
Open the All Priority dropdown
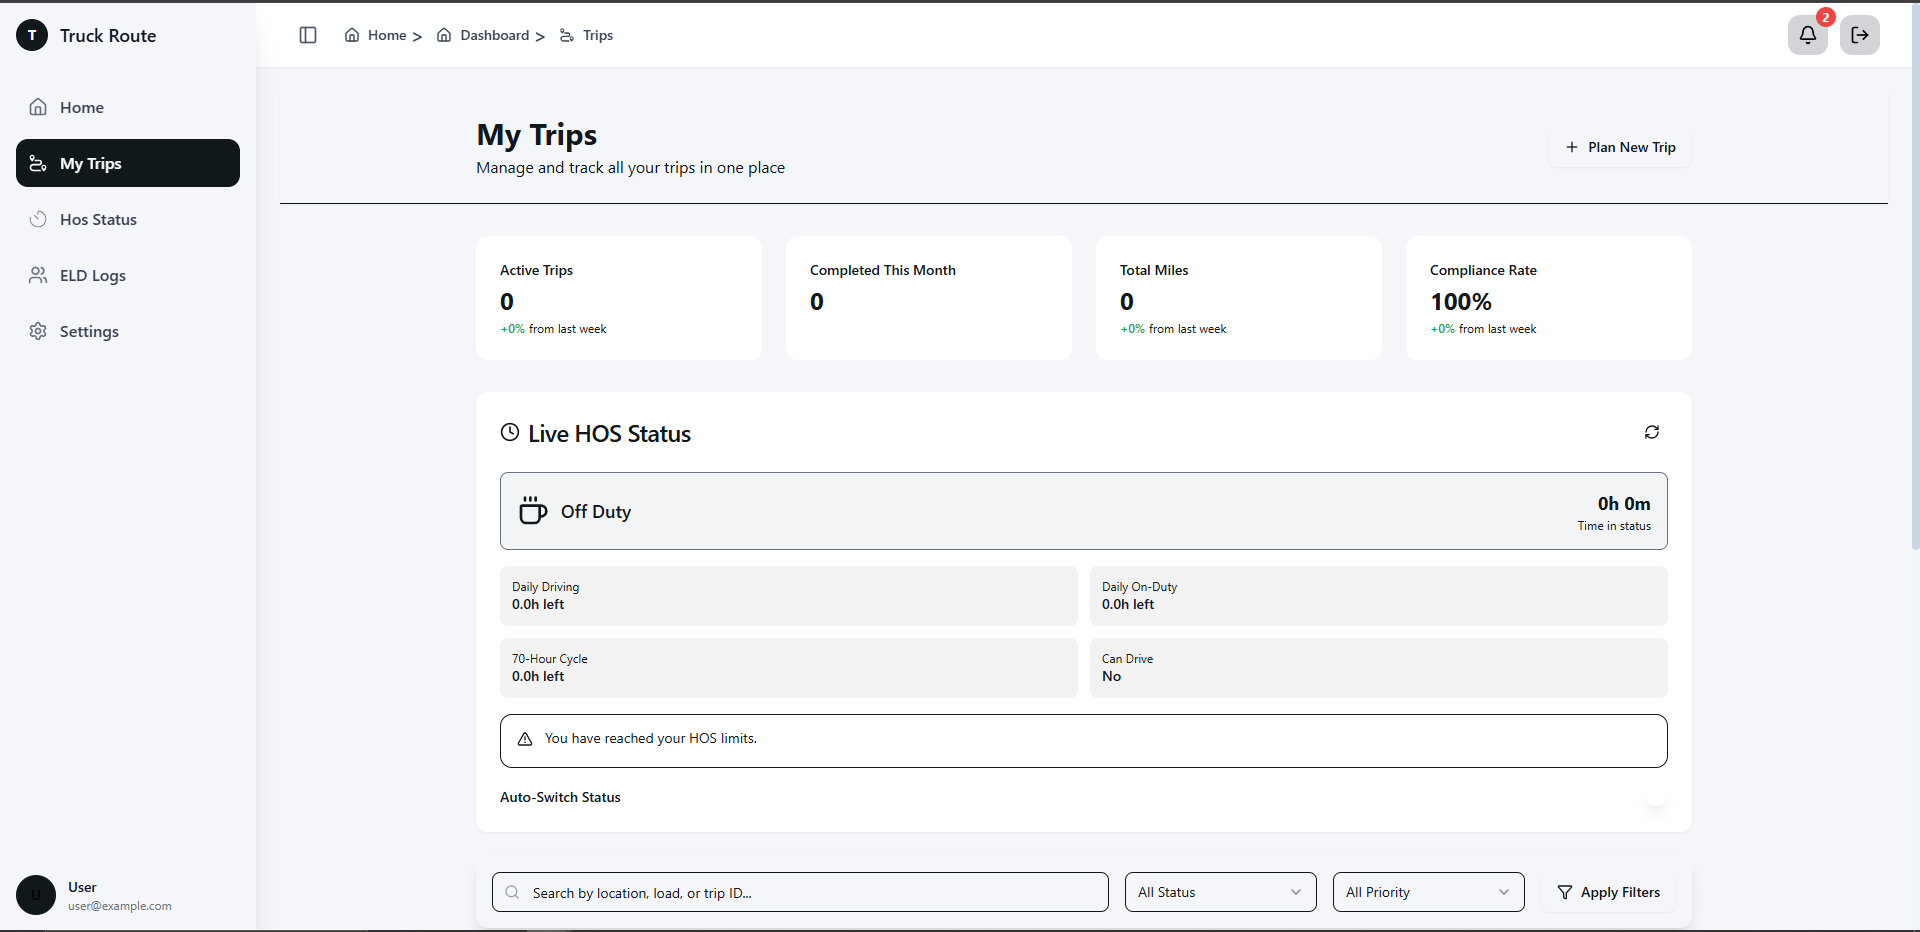coord(1428,892)
